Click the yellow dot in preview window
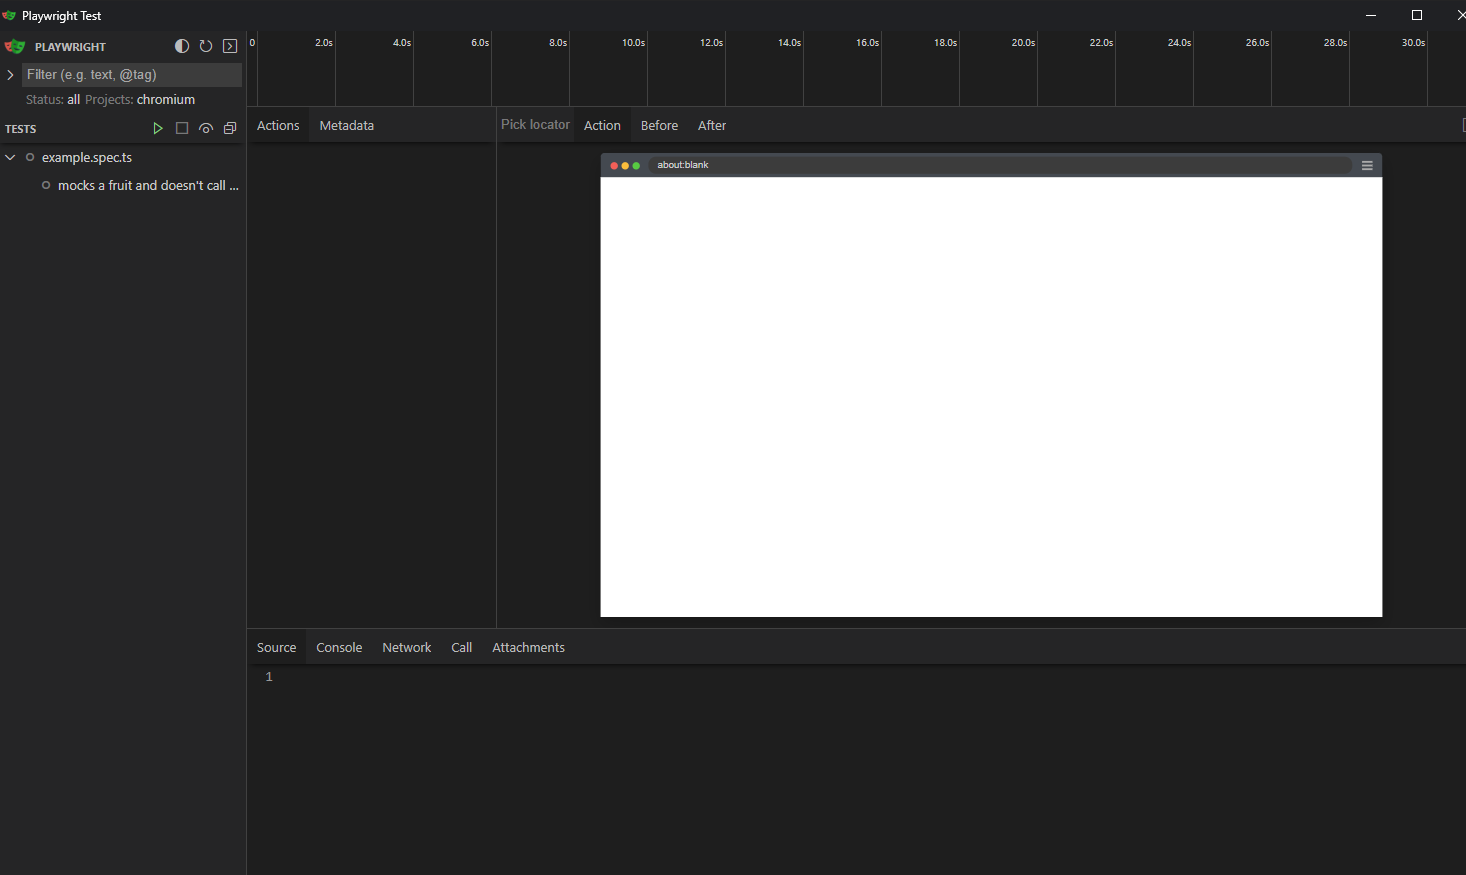 [x=625, y=166]
